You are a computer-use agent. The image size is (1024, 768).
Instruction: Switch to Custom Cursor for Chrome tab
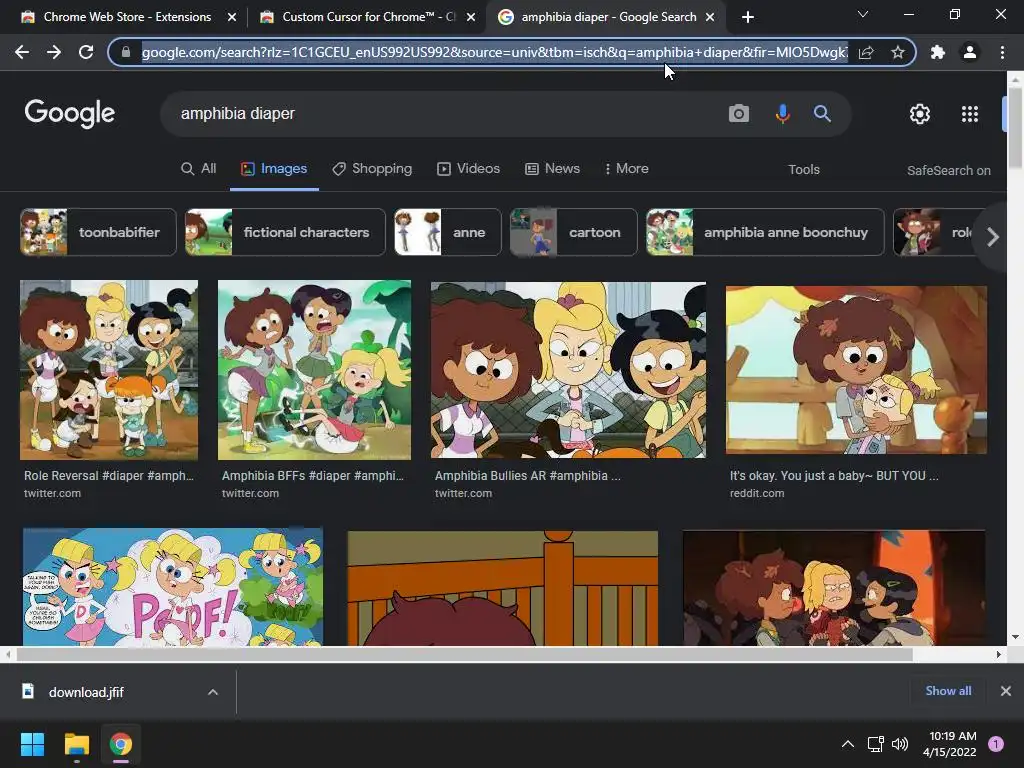point(367,17)
